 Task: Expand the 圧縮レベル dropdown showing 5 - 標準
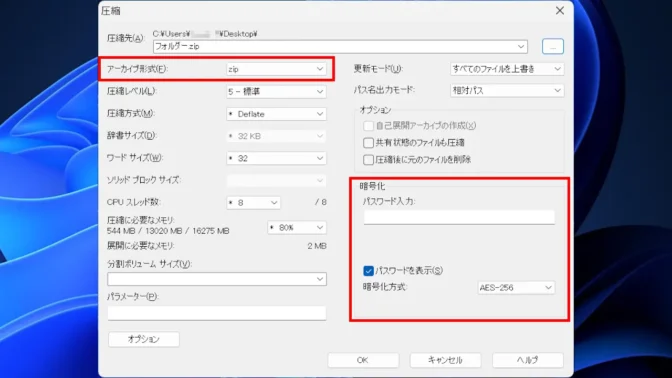click(x=276, y=91)
